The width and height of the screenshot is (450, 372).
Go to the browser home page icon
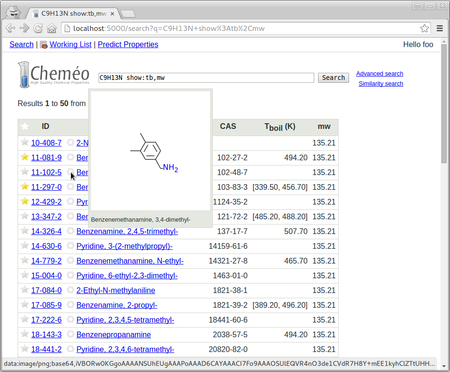[x=51, y=28]
